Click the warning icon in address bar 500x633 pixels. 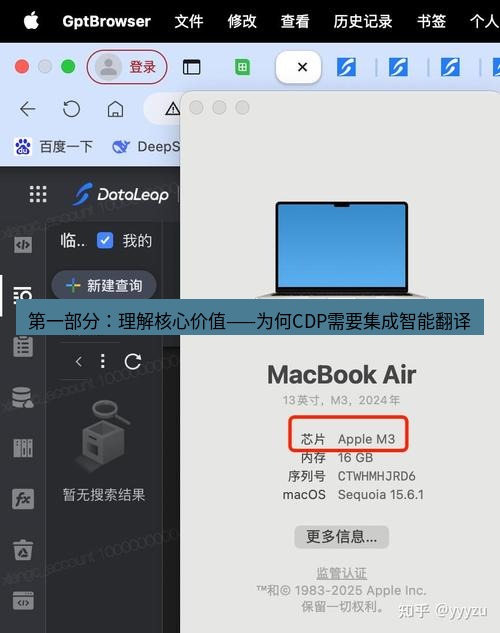[173, 109]
